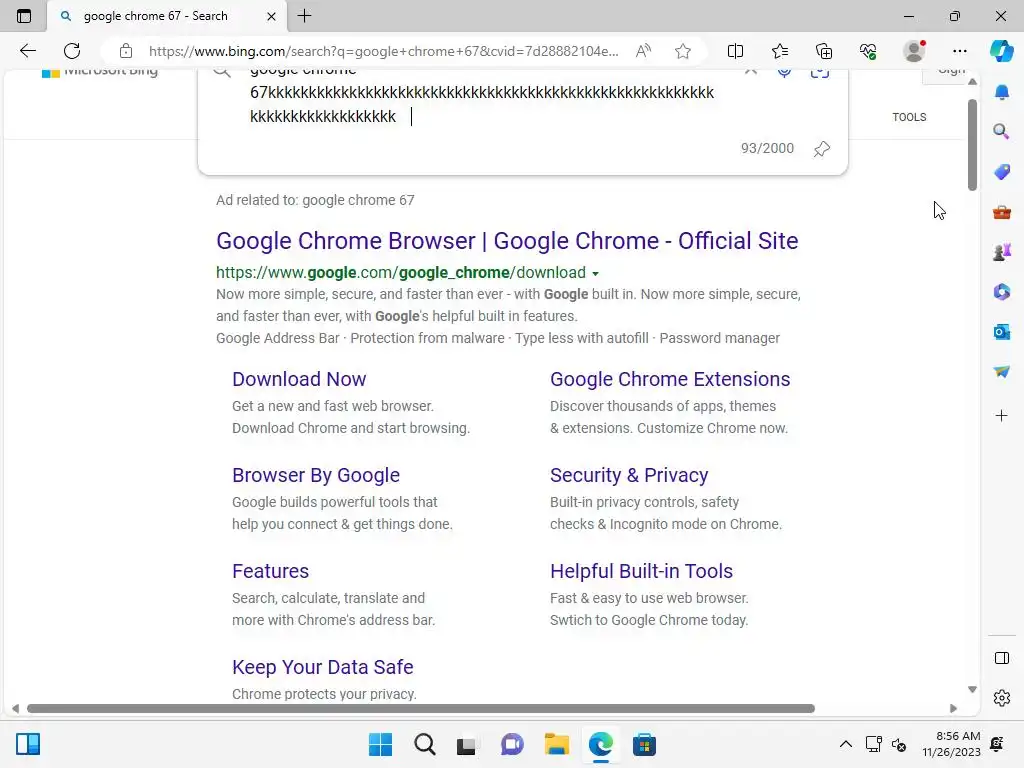
Task: Open Security & Privacy link
Action: 629,475
